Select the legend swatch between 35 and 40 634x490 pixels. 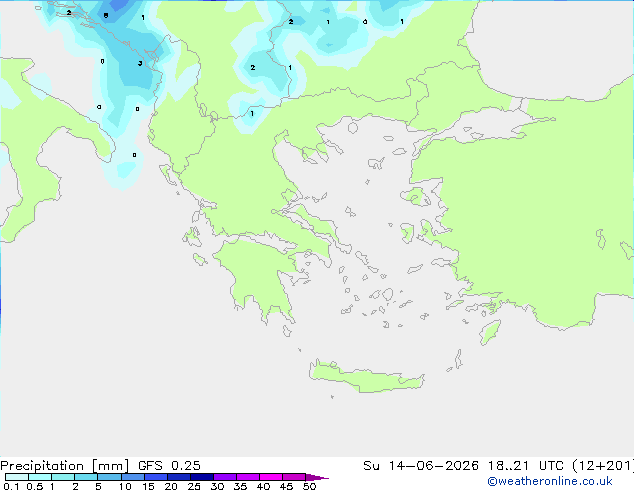[248, 477]
